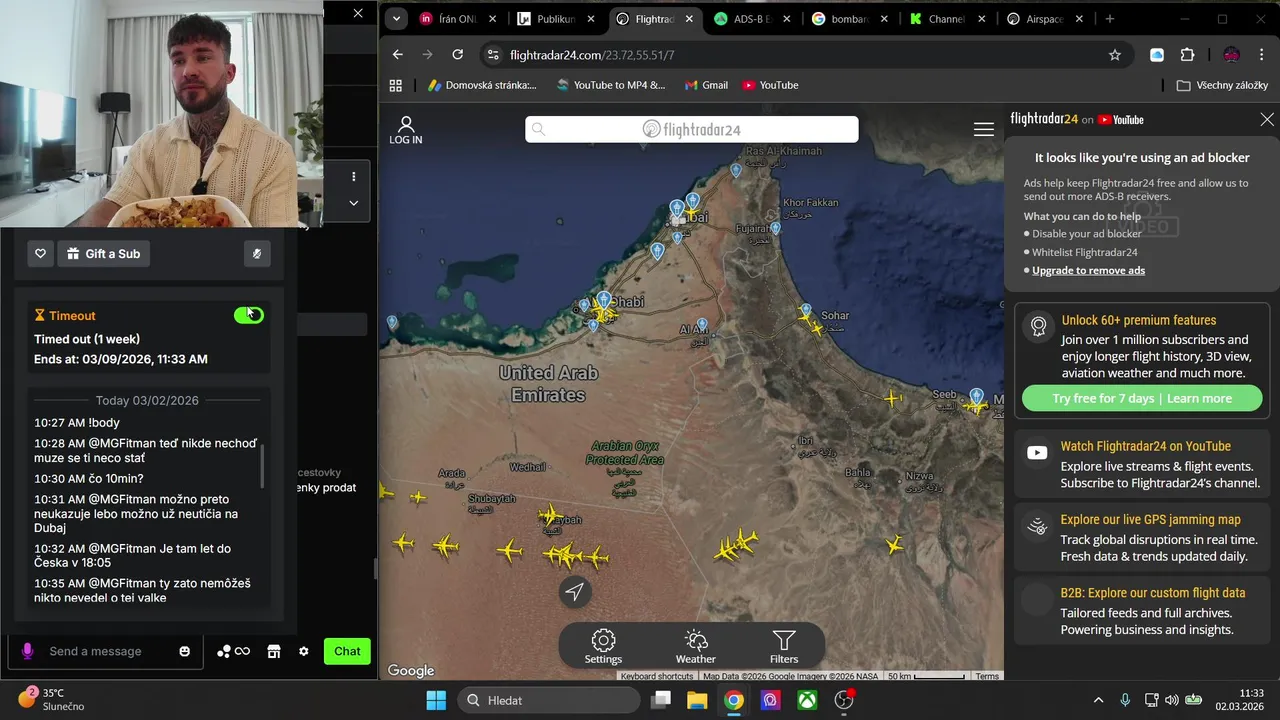Open chat settings gear
This screenshot has width=1280, height=720.
(304, 651)
